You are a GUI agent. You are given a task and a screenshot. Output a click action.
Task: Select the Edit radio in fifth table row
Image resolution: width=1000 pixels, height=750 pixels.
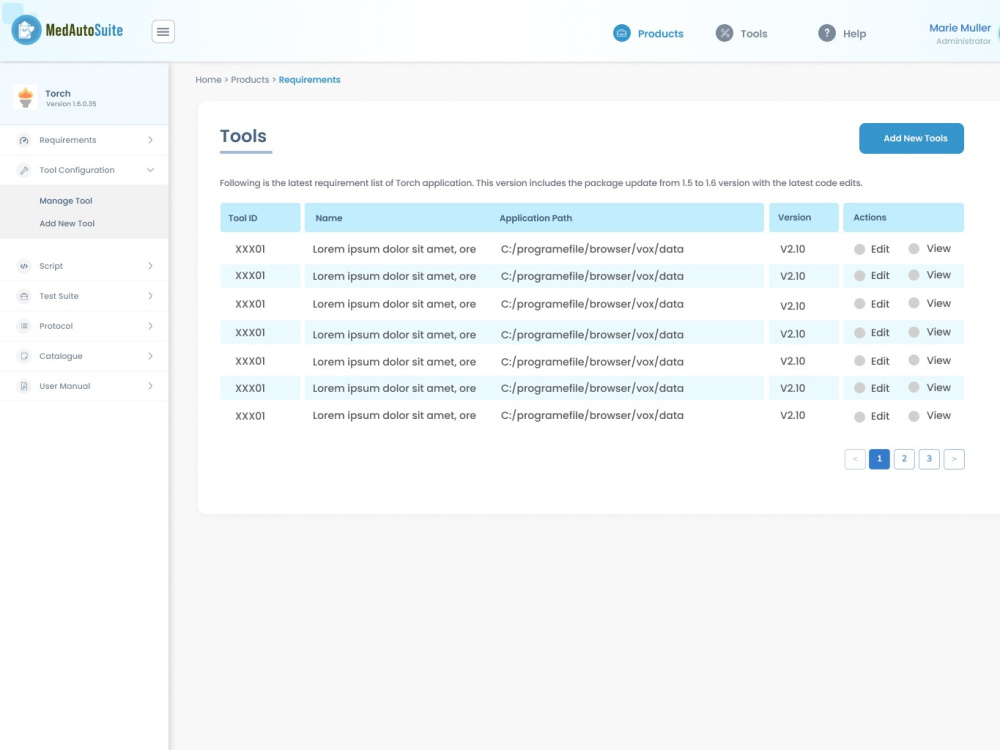tap(860, 361)
